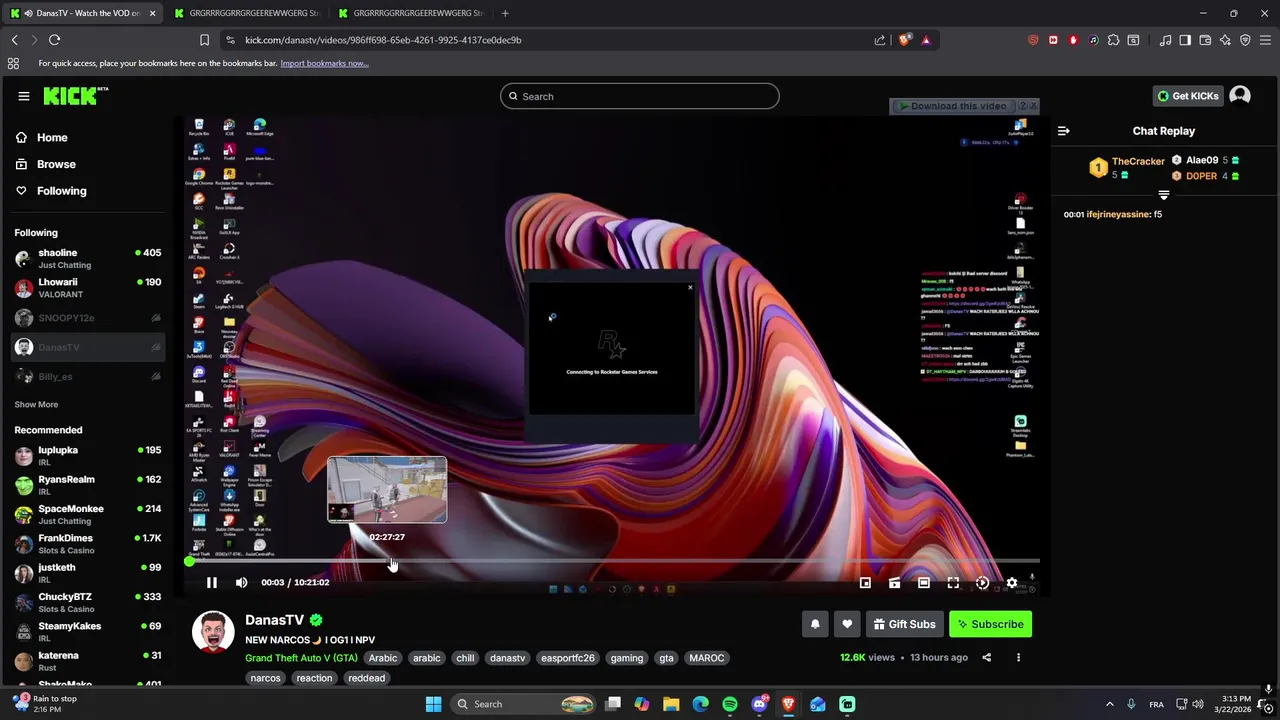Click the Download this video button

952,106
